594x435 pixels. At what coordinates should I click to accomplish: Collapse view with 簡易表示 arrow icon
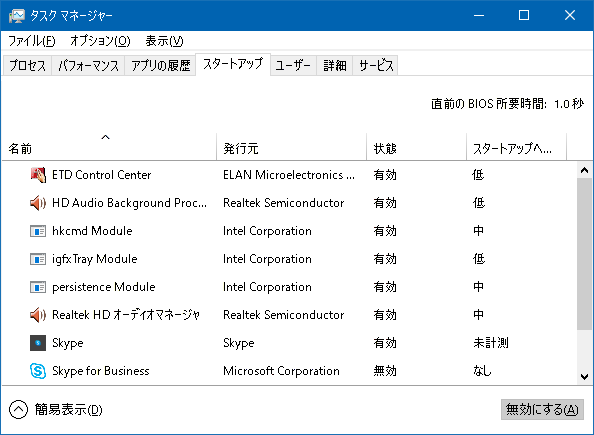point(19,410)
